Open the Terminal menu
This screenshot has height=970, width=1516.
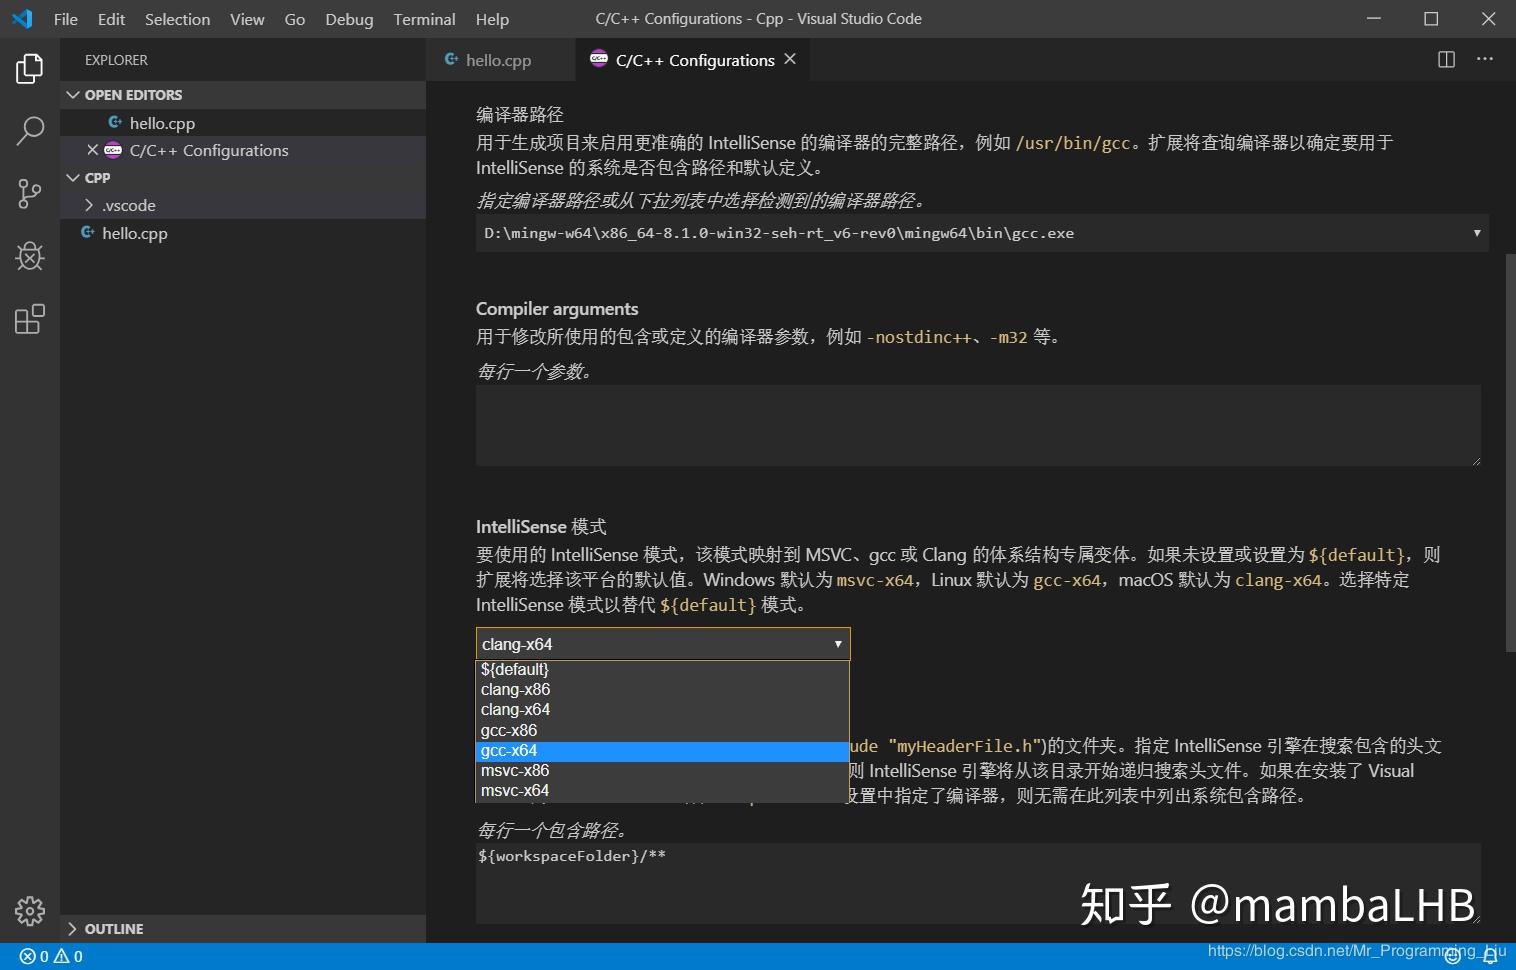click(x=424, y=19)
